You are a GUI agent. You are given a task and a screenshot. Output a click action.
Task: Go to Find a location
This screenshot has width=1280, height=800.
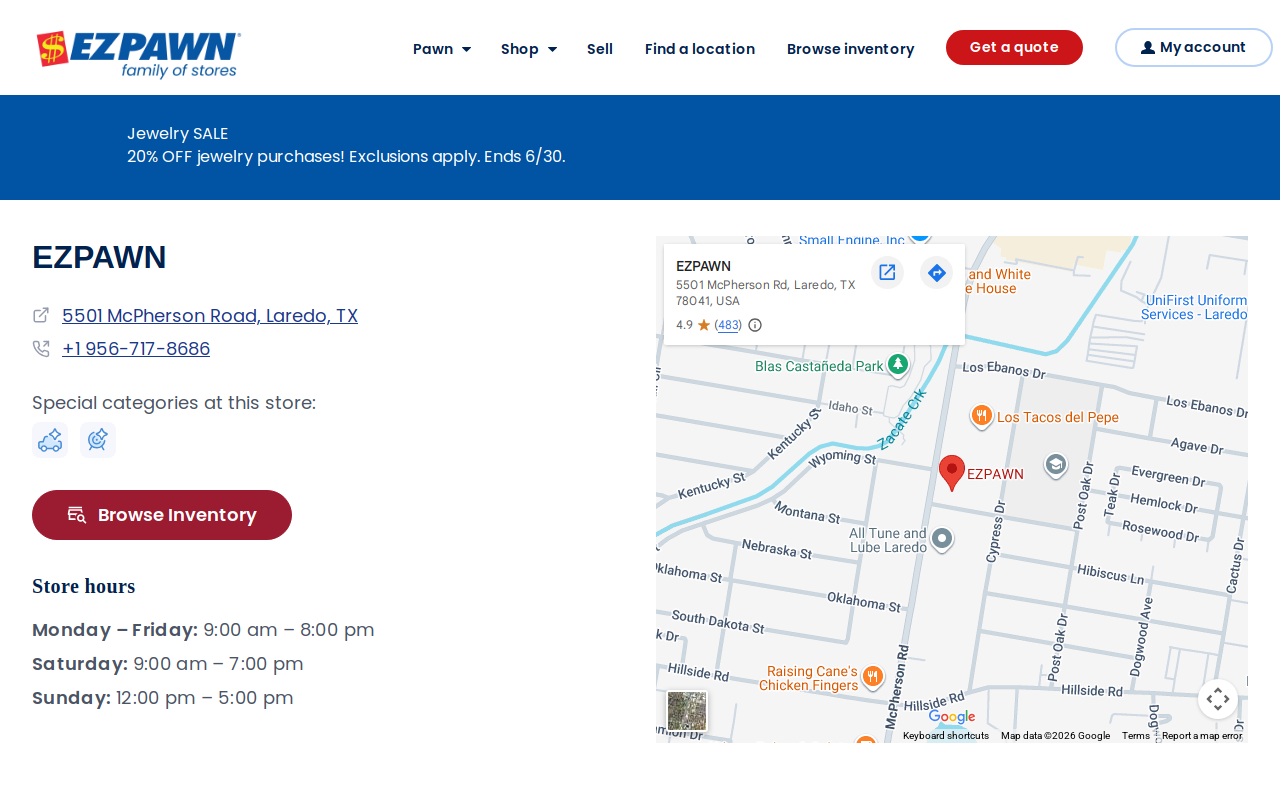tap(700, 49)
